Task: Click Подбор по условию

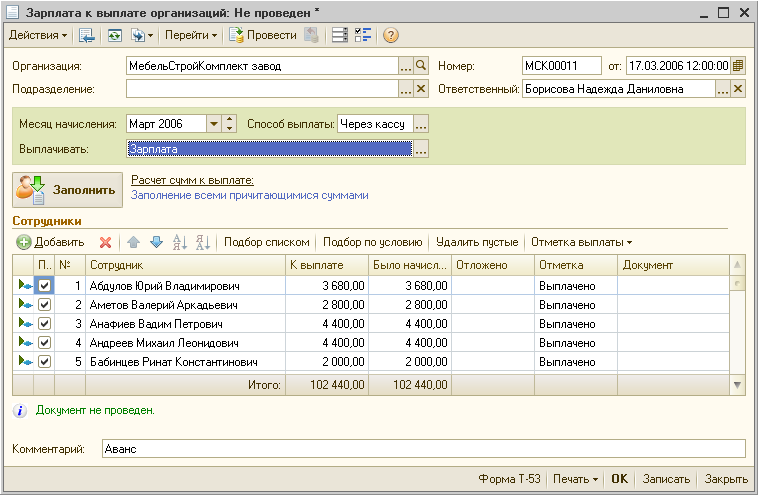Action: [372, 242]
